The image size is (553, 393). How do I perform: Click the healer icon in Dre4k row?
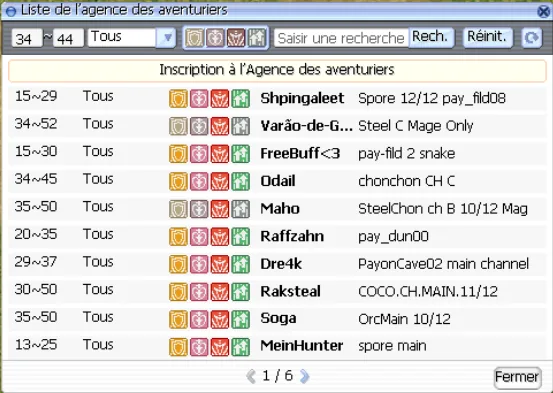coord(199,264)
